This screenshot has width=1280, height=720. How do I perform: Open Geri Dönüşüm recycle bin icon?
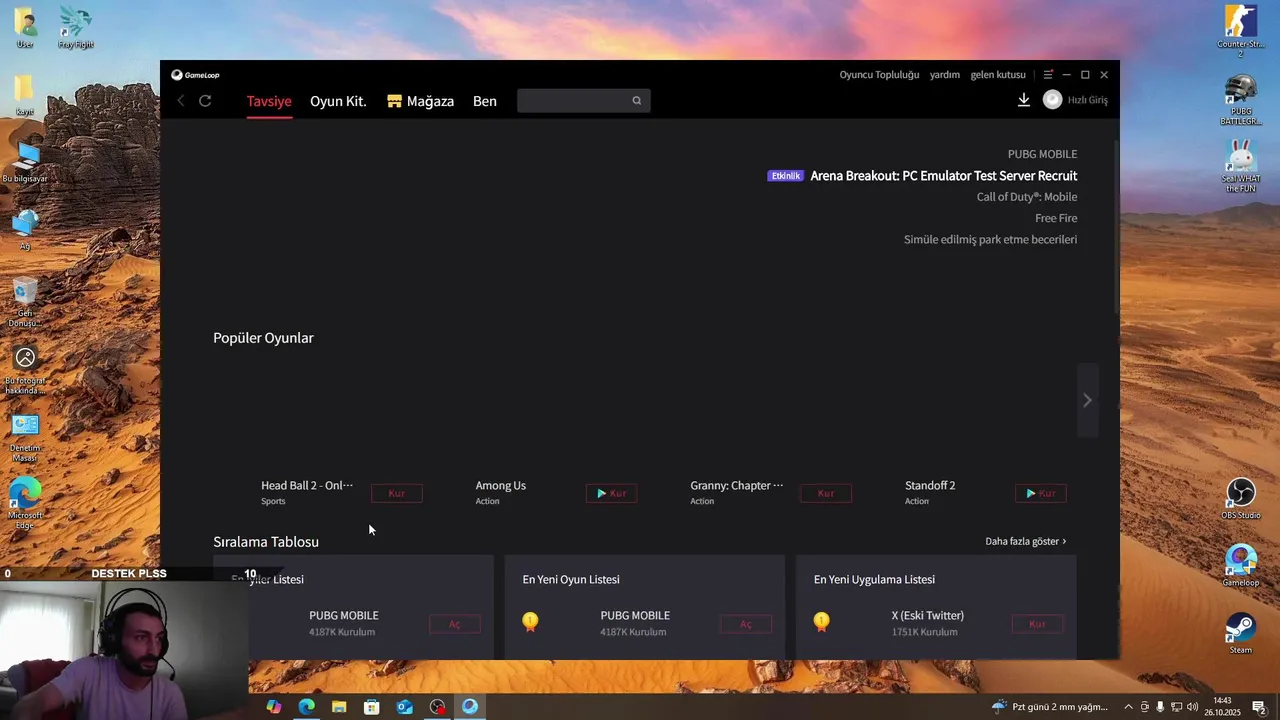pyautogui.click(x=25, y=302)
